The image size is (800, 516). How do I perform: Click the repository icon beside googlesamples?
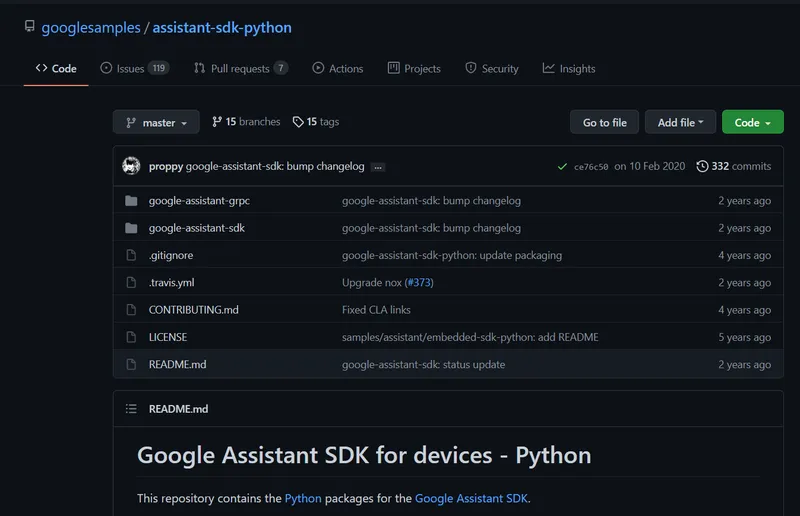pyautogui.click(x=30, y=26)
